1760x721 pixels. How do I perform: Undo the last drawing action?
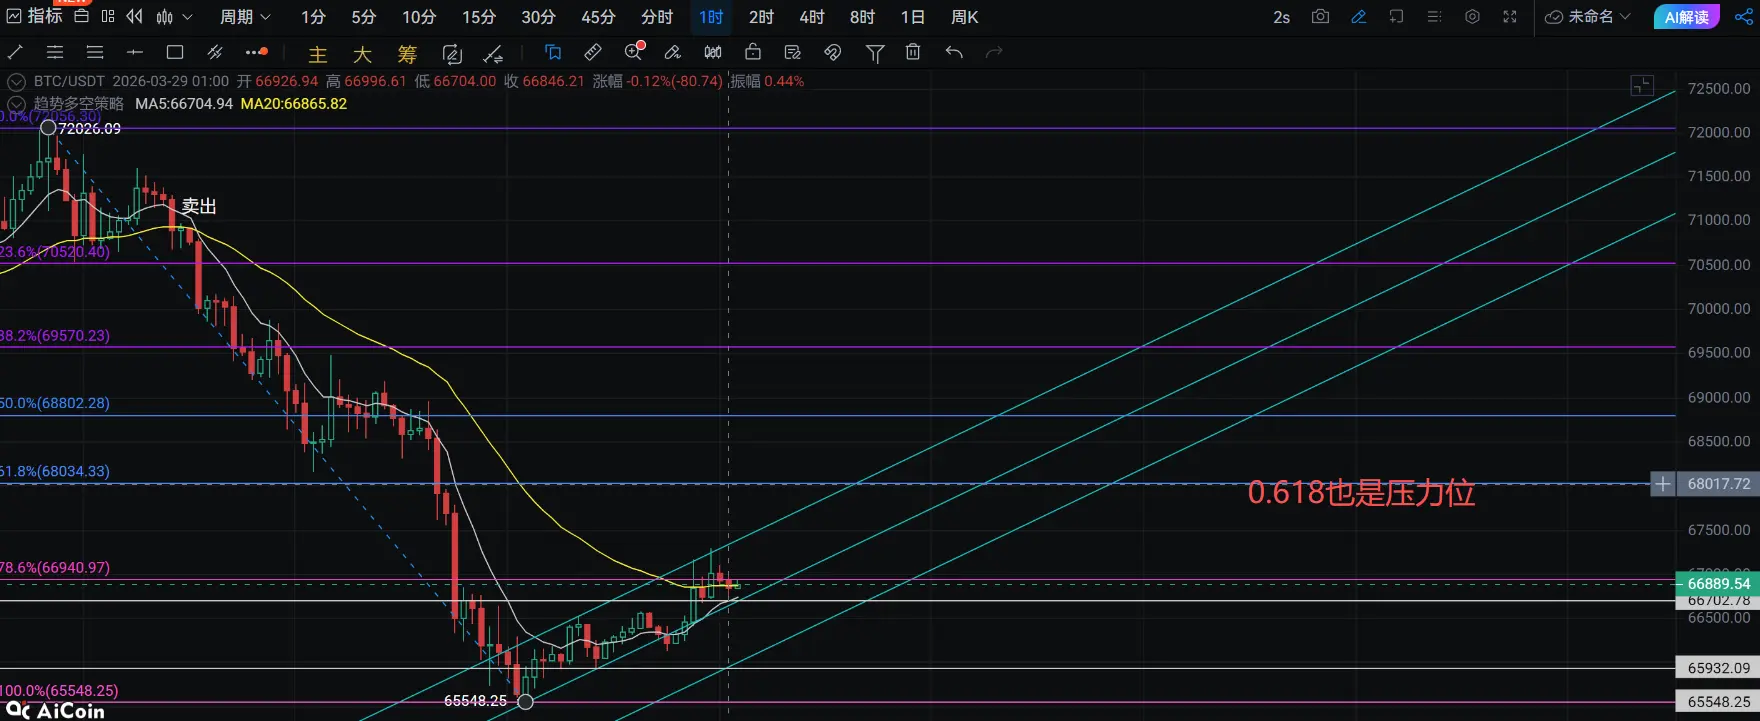(954, 52)
